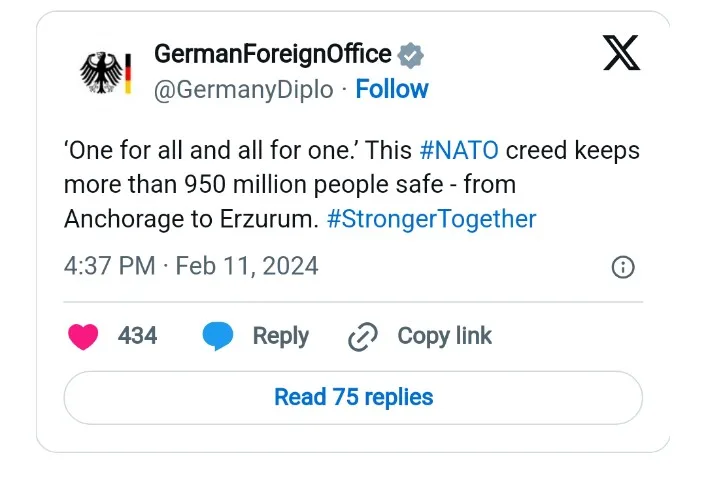Select the Copy link text
706x485 pixels.
coord(444,336)
